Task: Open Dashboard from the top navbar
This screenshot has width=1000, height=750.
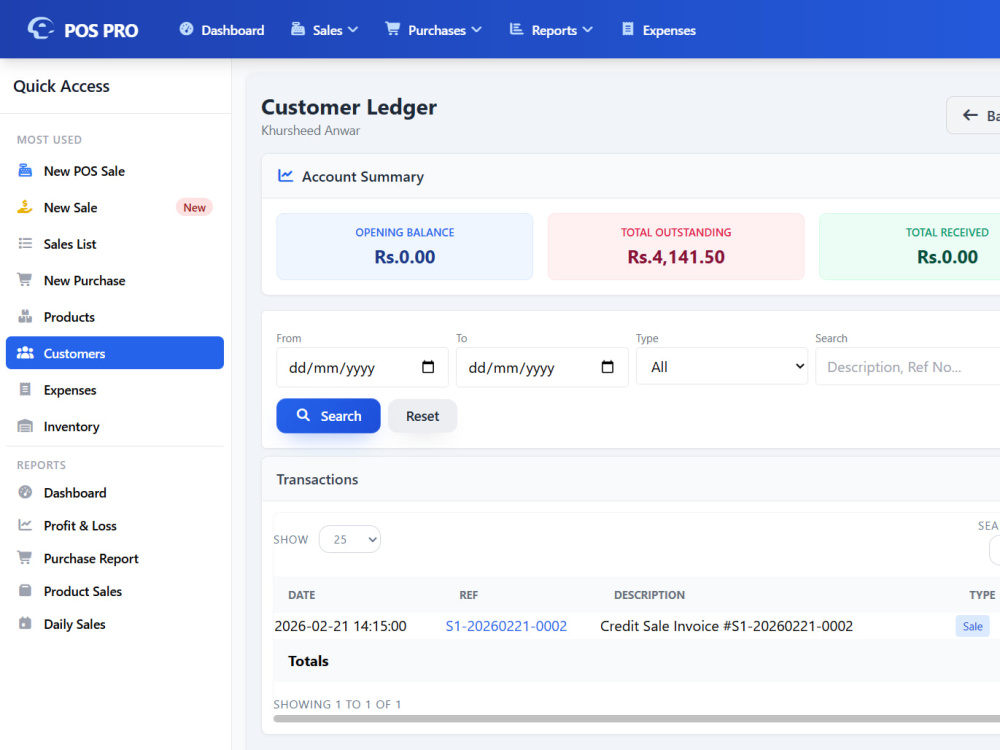Action: pyautogui.click(x=222, y=30)
